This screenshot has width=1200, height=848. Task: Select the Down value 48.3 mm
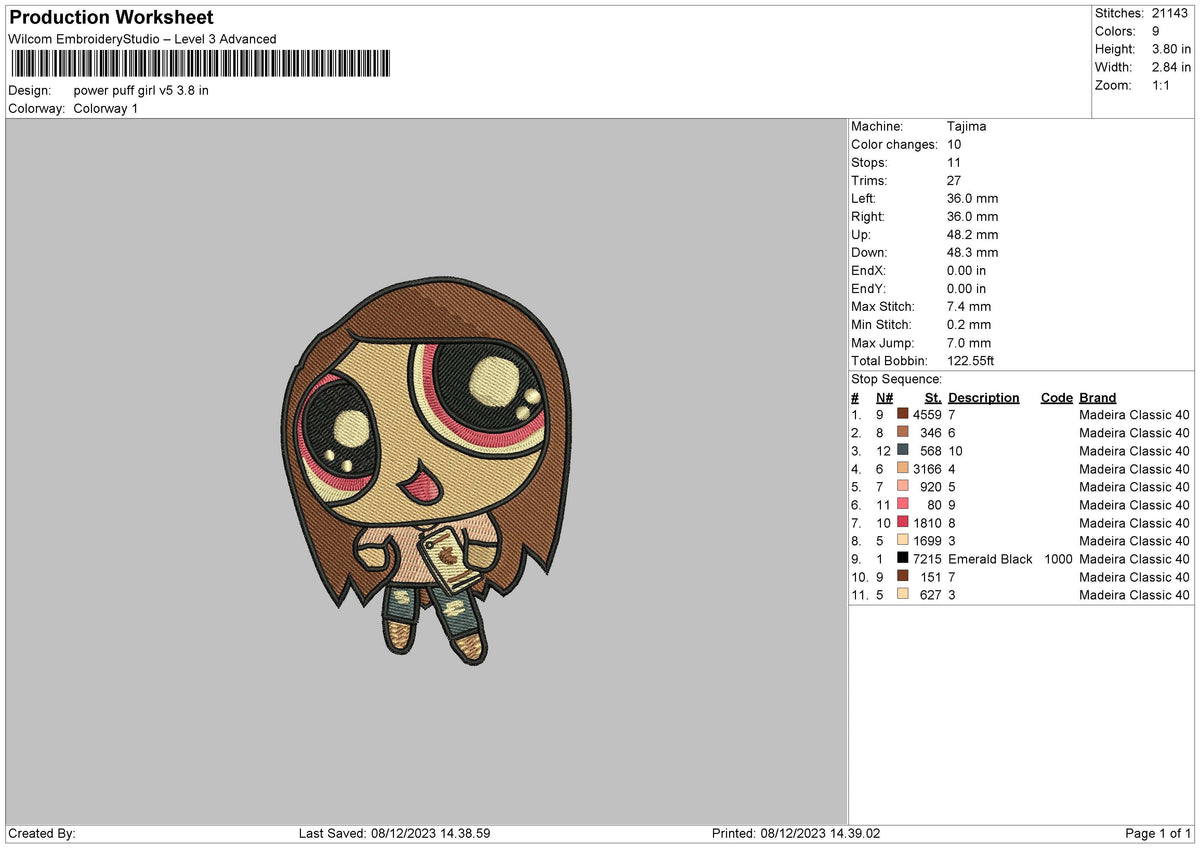pyautogui.click(x=972, y=252)
